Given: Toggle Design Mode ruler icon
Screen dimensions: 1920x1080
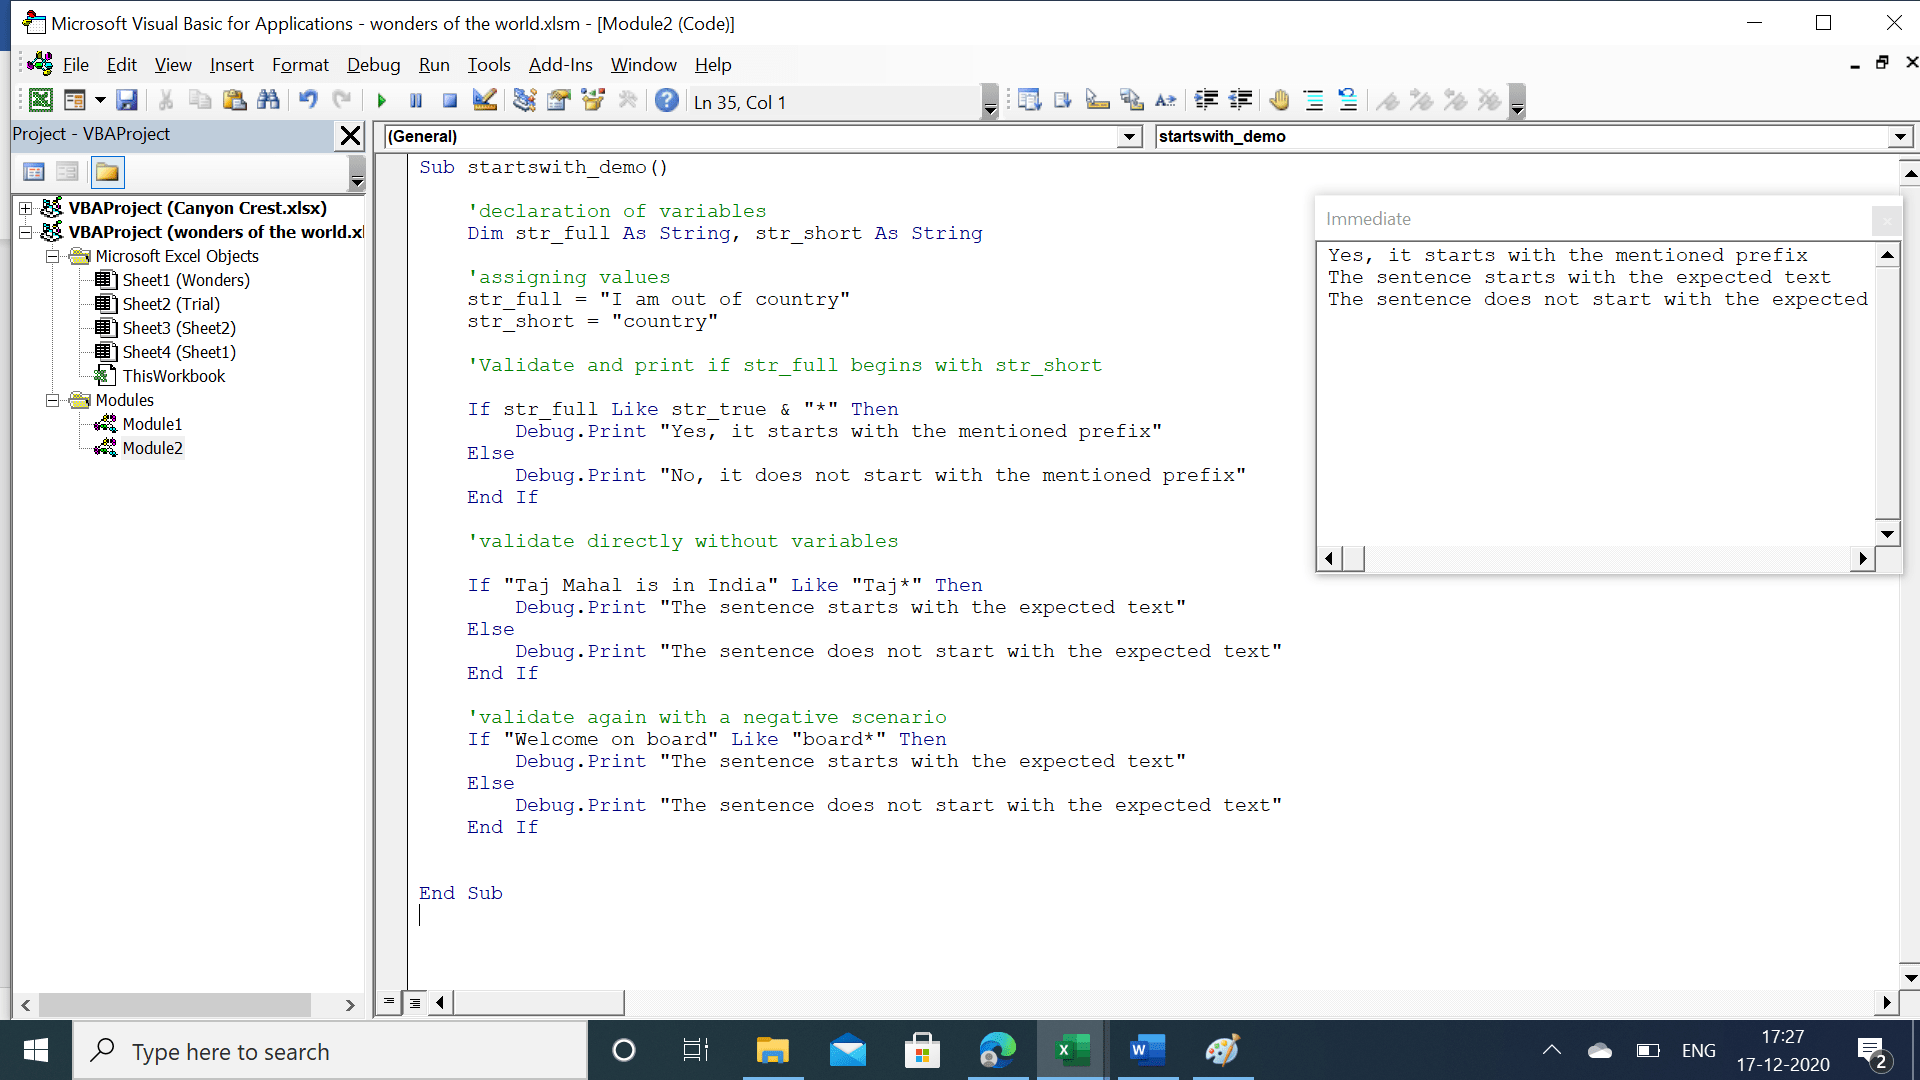Looking at the screenshot, I should tap(485, 101).
